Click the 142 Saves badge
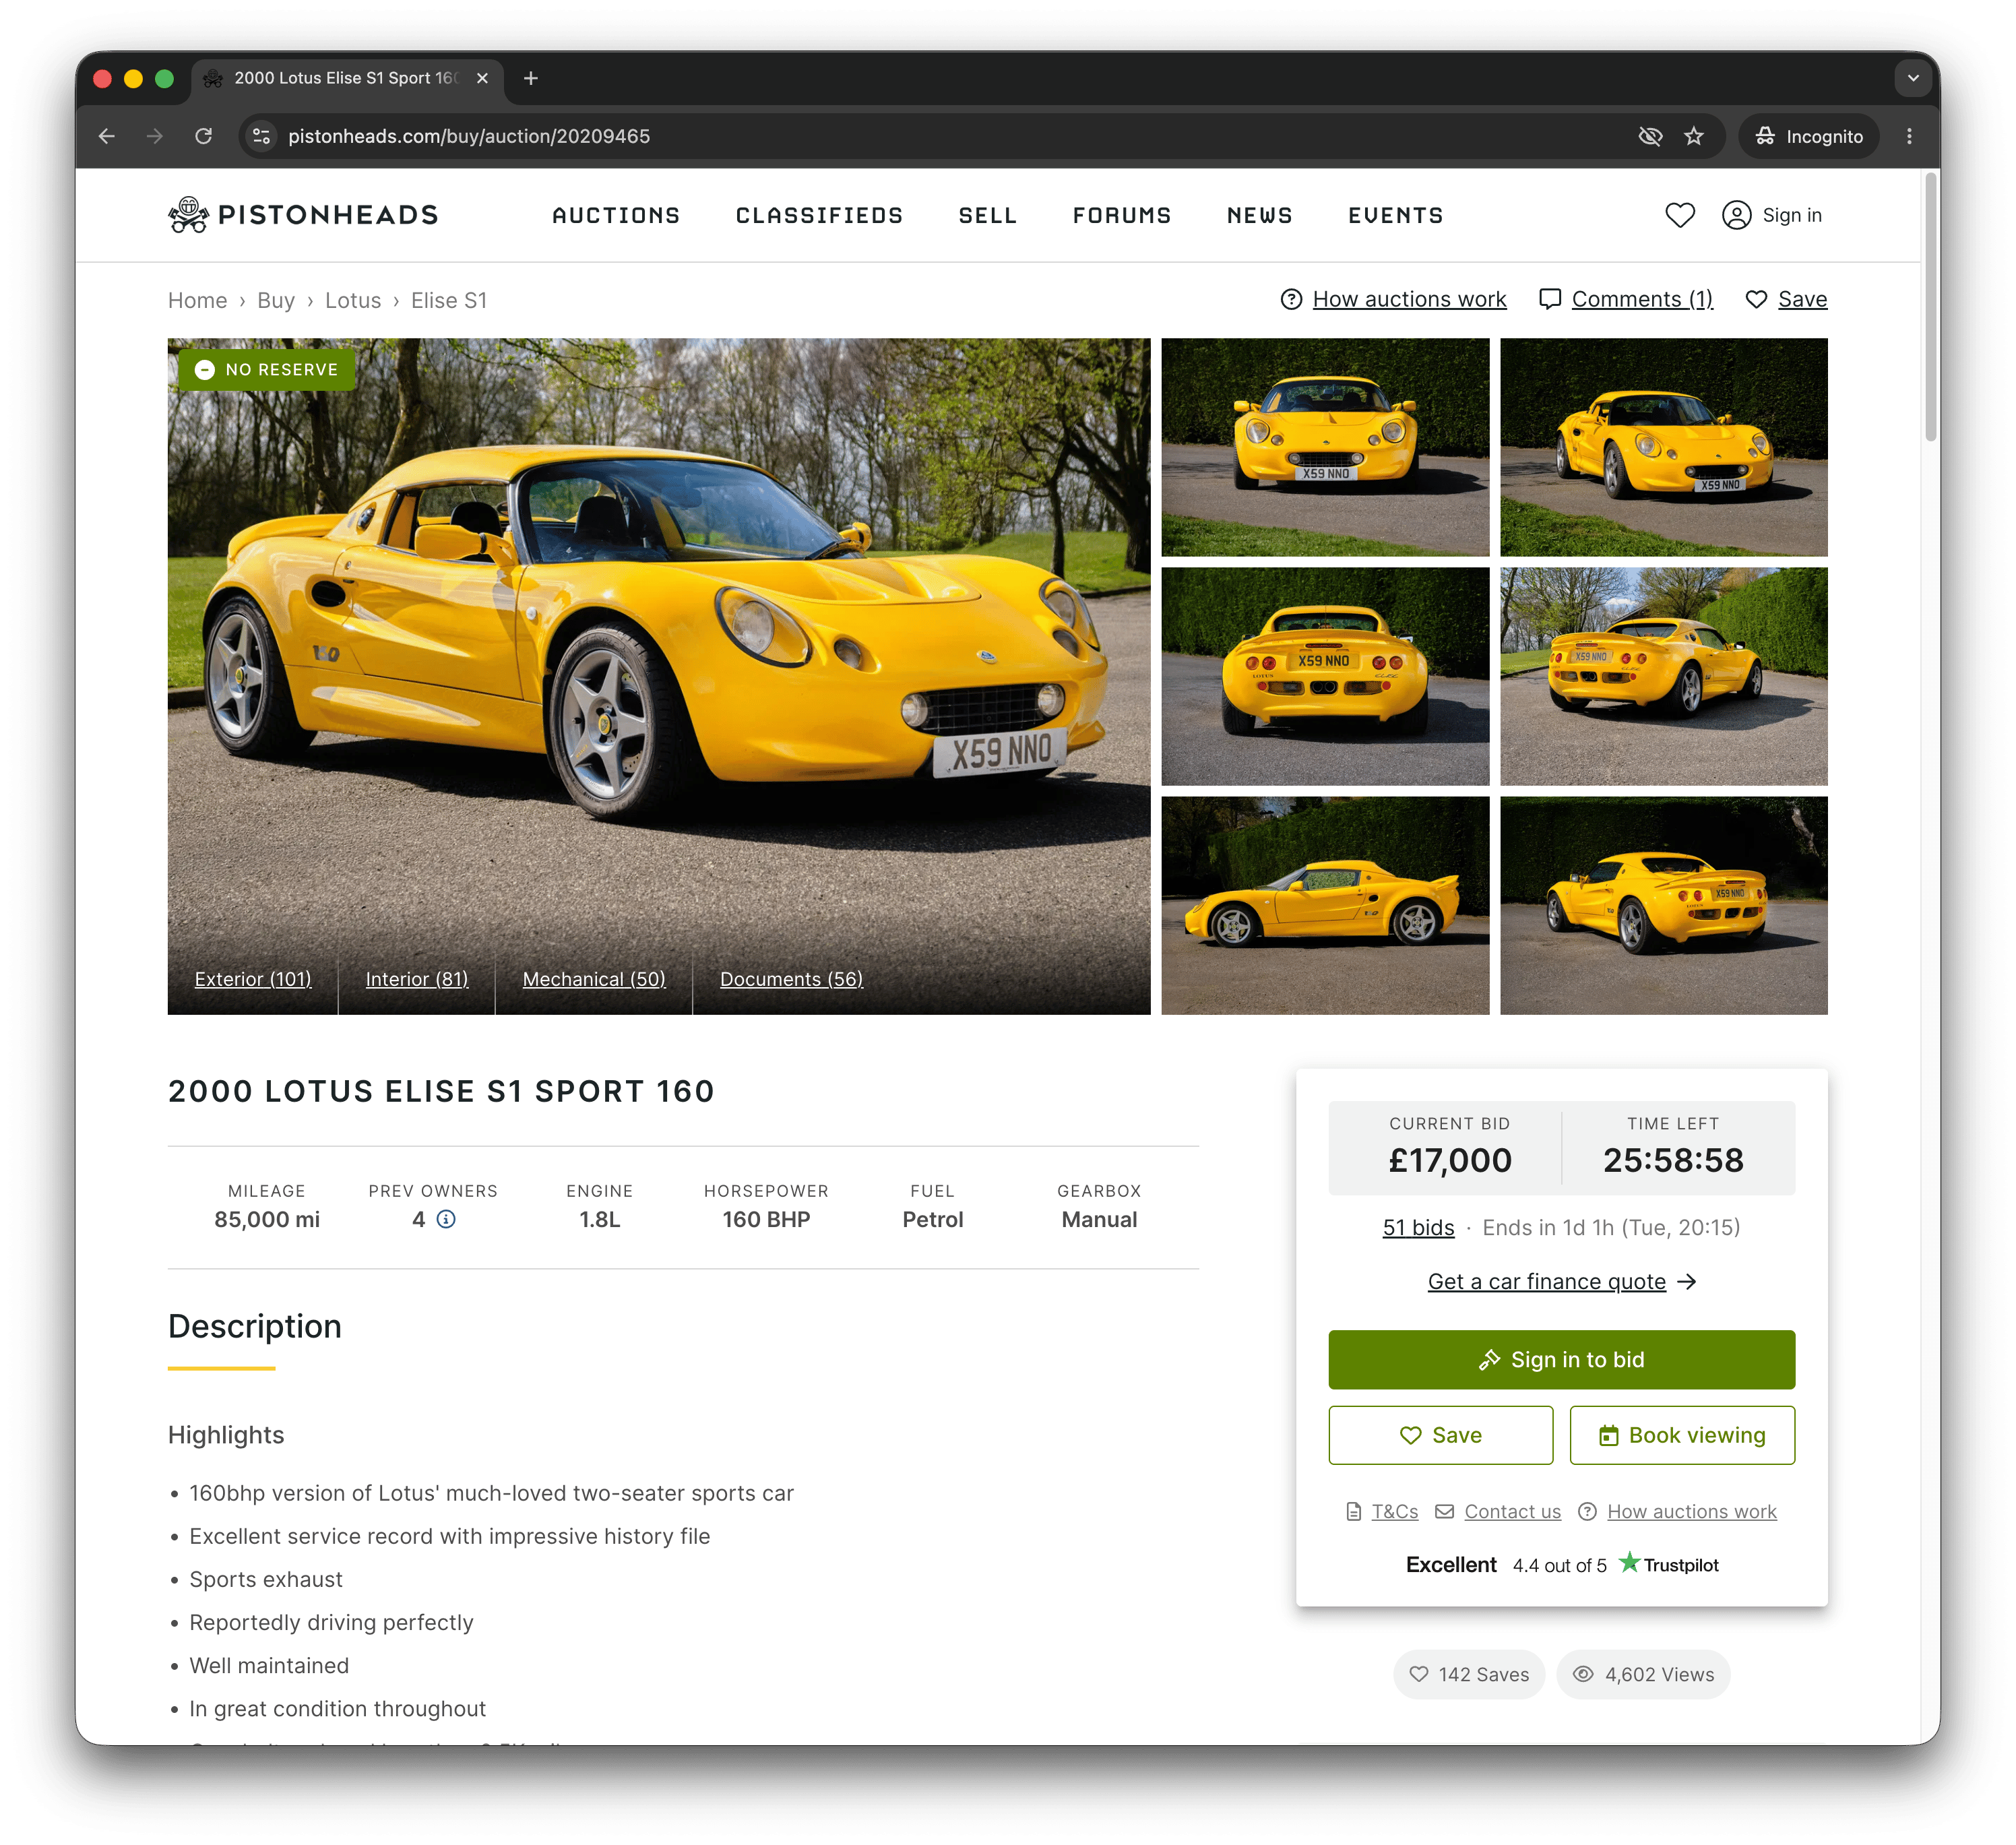This screenshot has height=1845, width=2016. tap(1468, 1674)
